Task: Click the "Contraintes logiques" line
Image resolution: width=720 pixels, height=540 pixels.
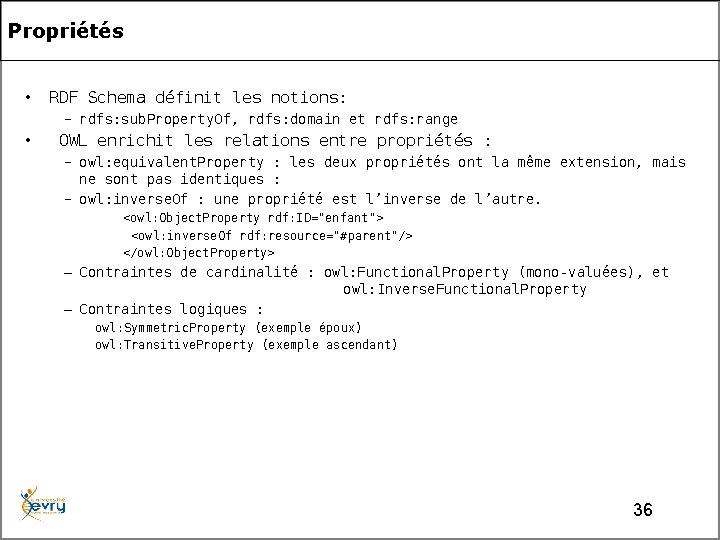Action: pyautogui.click(x=171, y=309)
